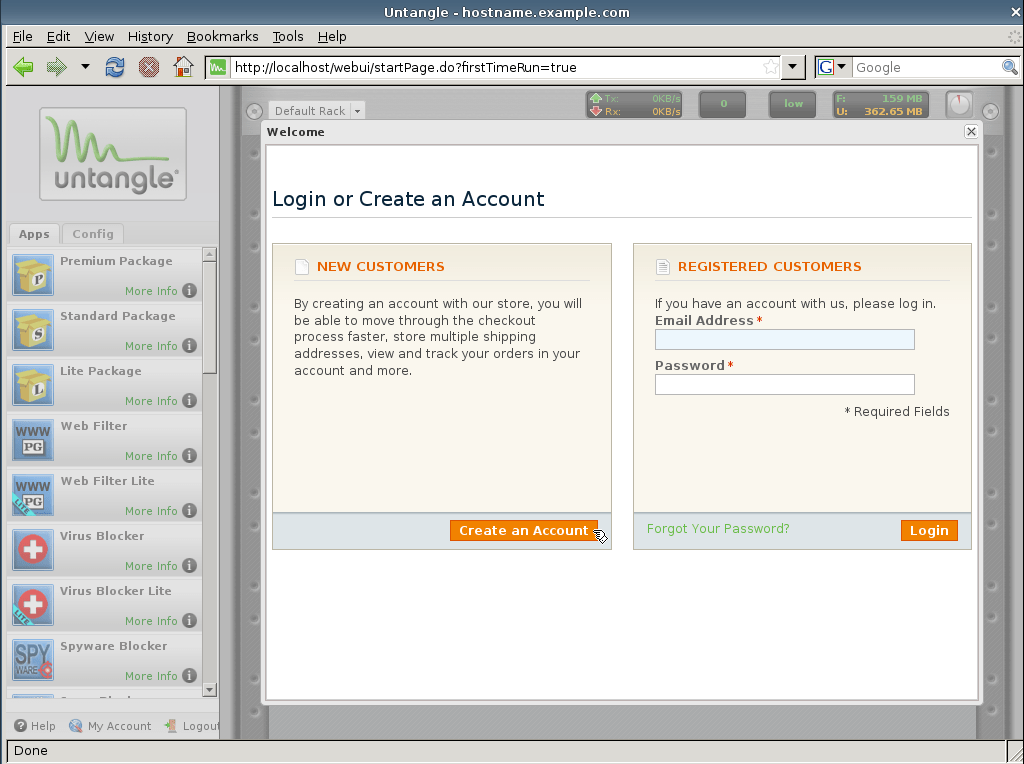The image size is (1024, 764).
Task: Click the browser Forward arrow
Action: pos(57,67)
